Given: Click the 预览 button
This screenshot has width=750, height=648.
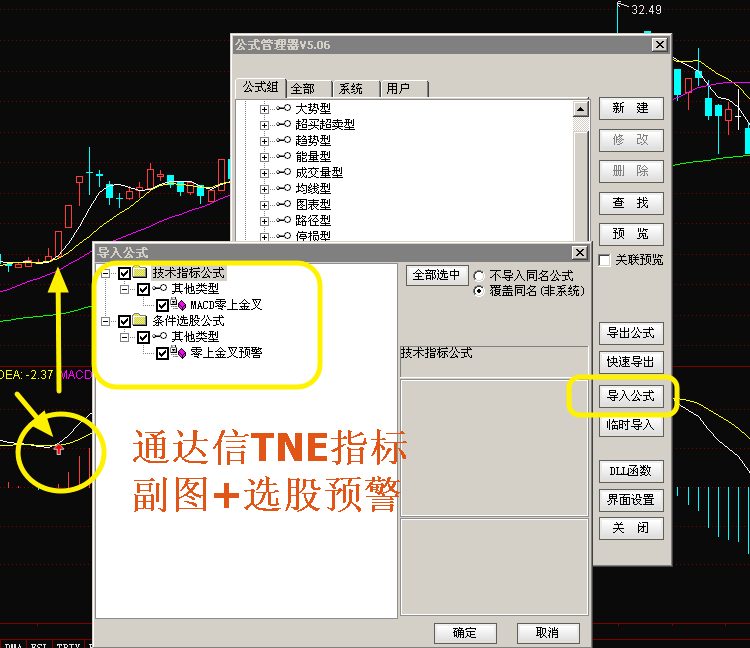Looking at the screenshot, I should click(631, 234).
